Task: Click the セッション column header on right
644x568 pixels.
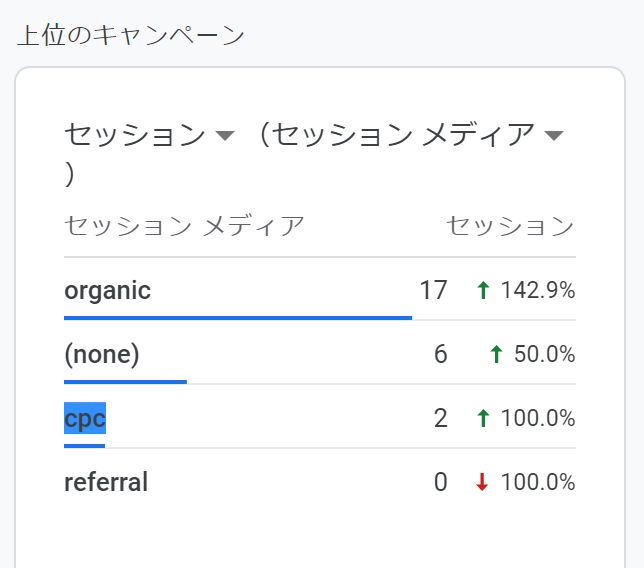Action: [x=510, y=226]
